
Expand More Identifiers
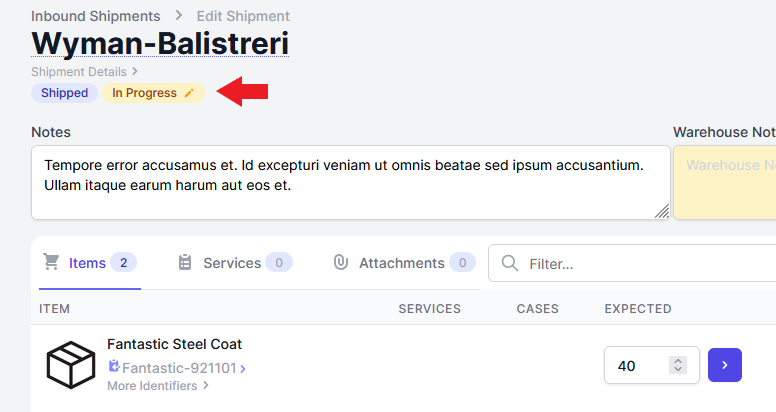pyautogui.click(x=158, y=386)
